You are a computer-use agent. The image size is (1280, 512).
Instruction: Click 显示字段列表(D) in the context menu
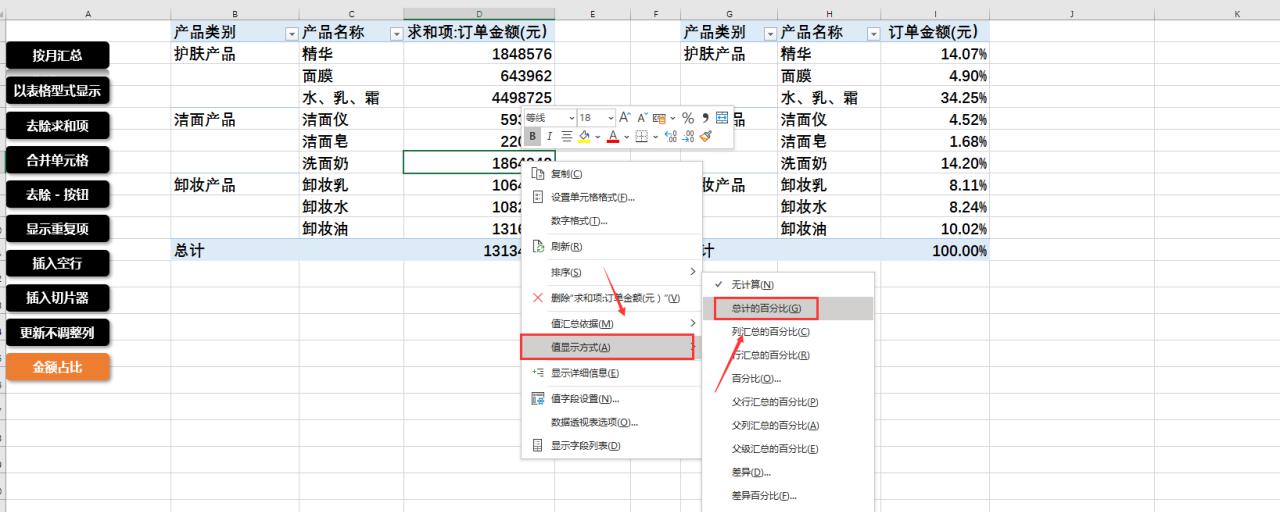[x=611, y=445]
